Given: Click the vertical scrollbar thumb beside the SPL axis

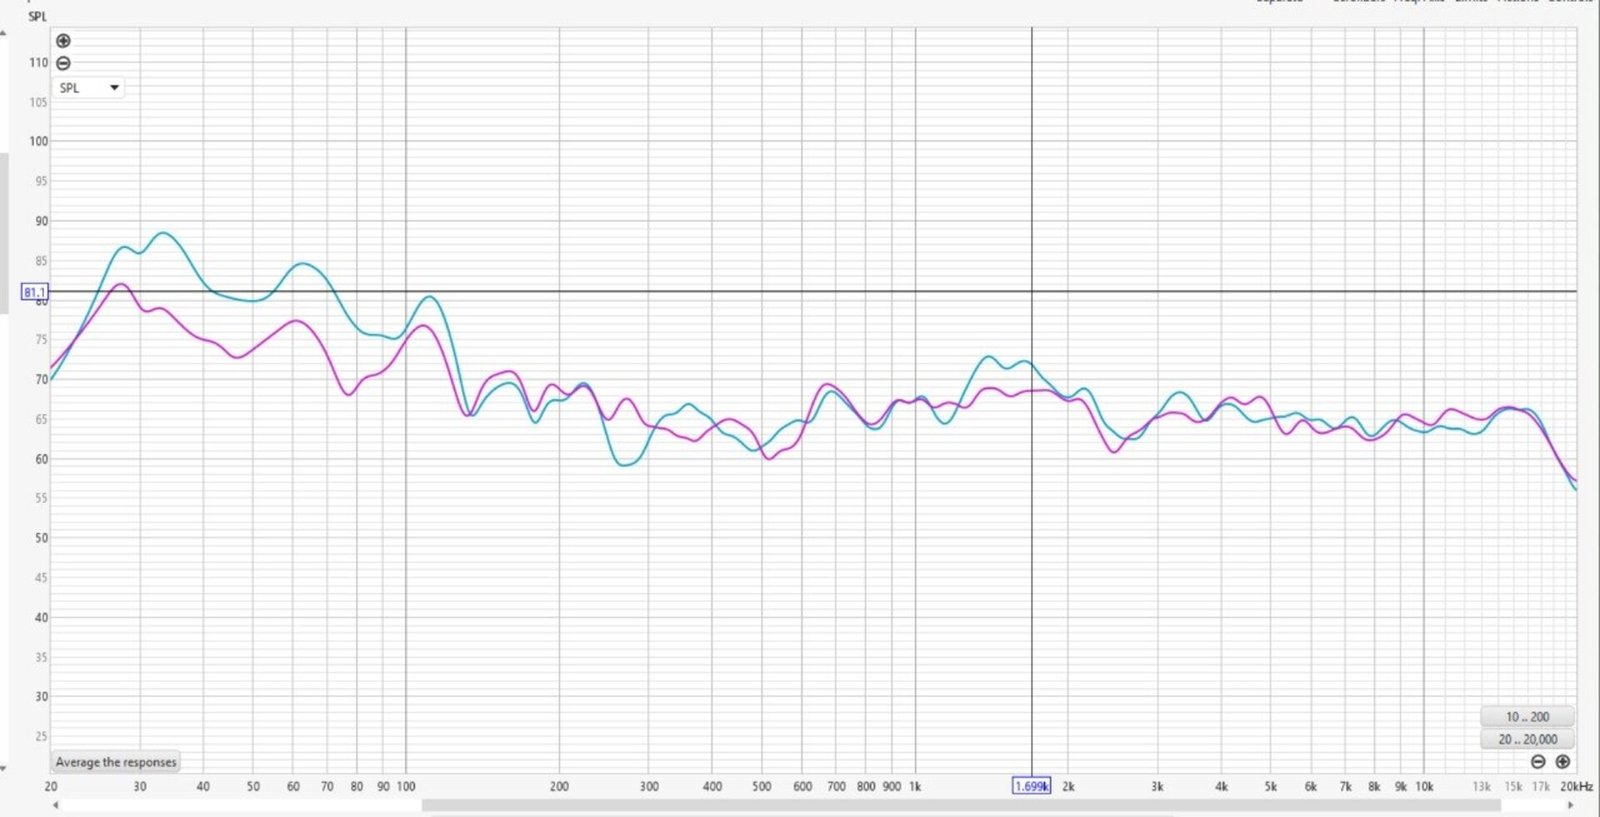Looking at the screenshot, I should pyautogui.click(x=4, y=233).
